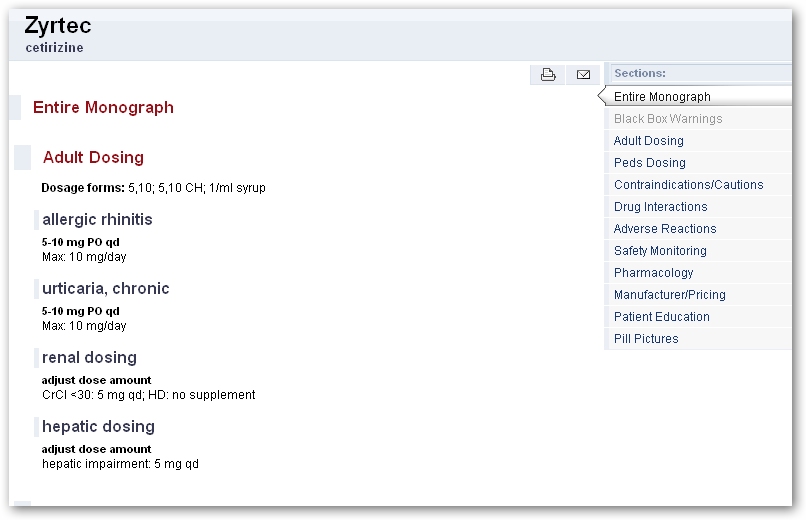View the Drug Interactions section
This screenshot has width=806, height=520.
coord(660,207)
